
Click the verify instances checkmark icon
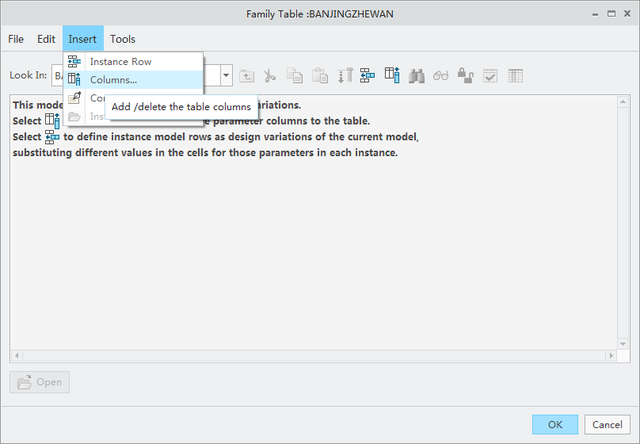490,76
